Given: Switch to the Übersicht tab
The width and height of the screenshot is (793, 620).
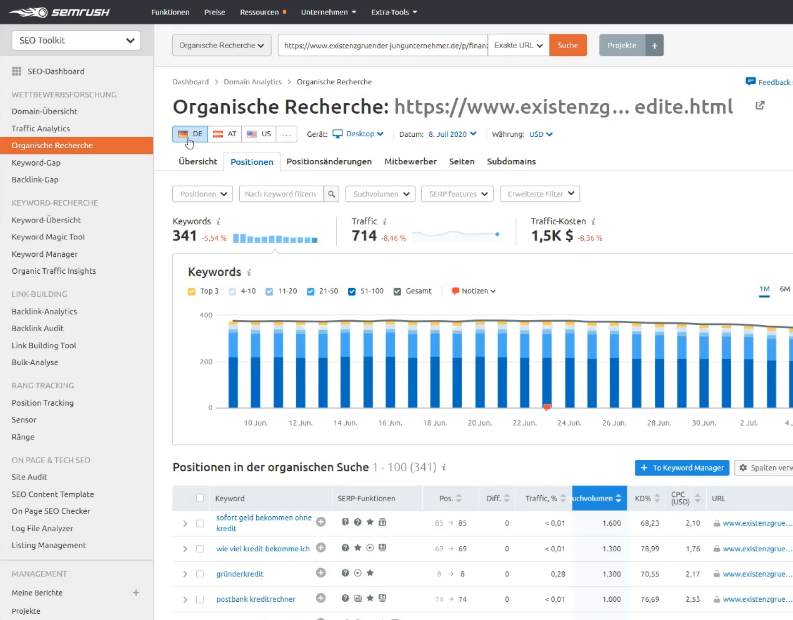Looking at the screenshot, I should [198, 161].
